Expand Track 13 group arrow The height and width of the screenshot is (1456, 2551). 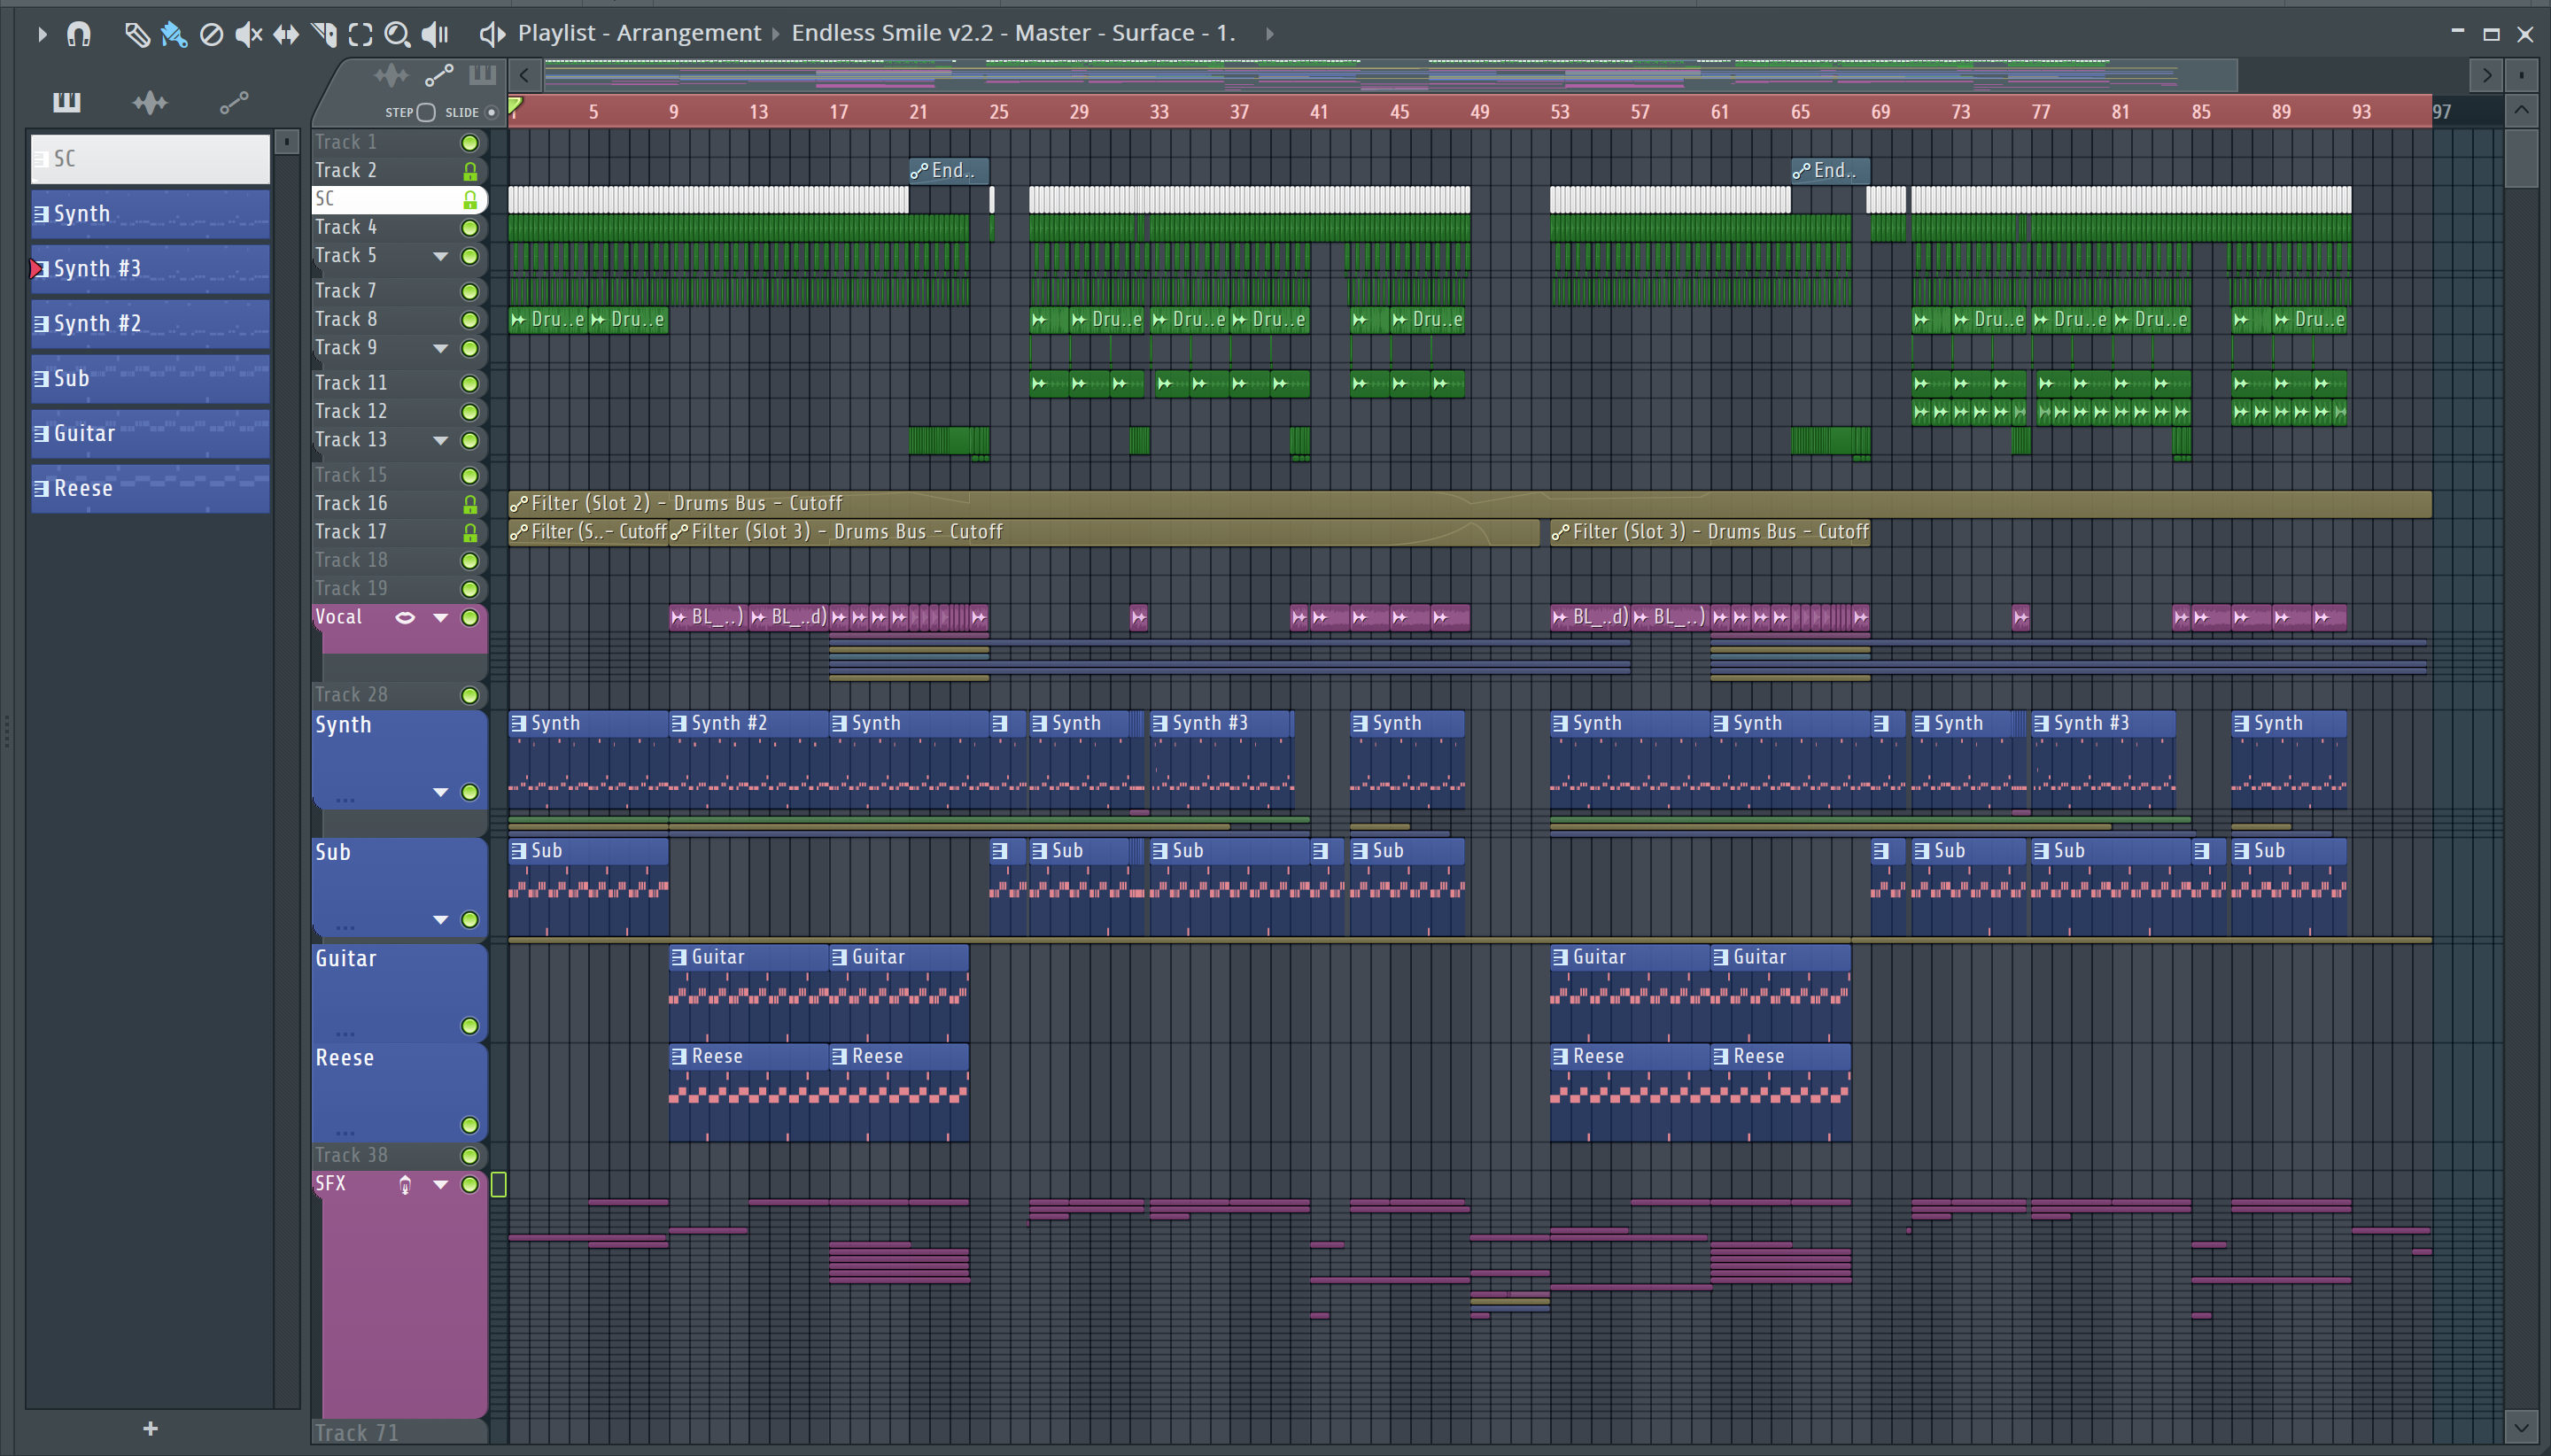coord(440,440)
